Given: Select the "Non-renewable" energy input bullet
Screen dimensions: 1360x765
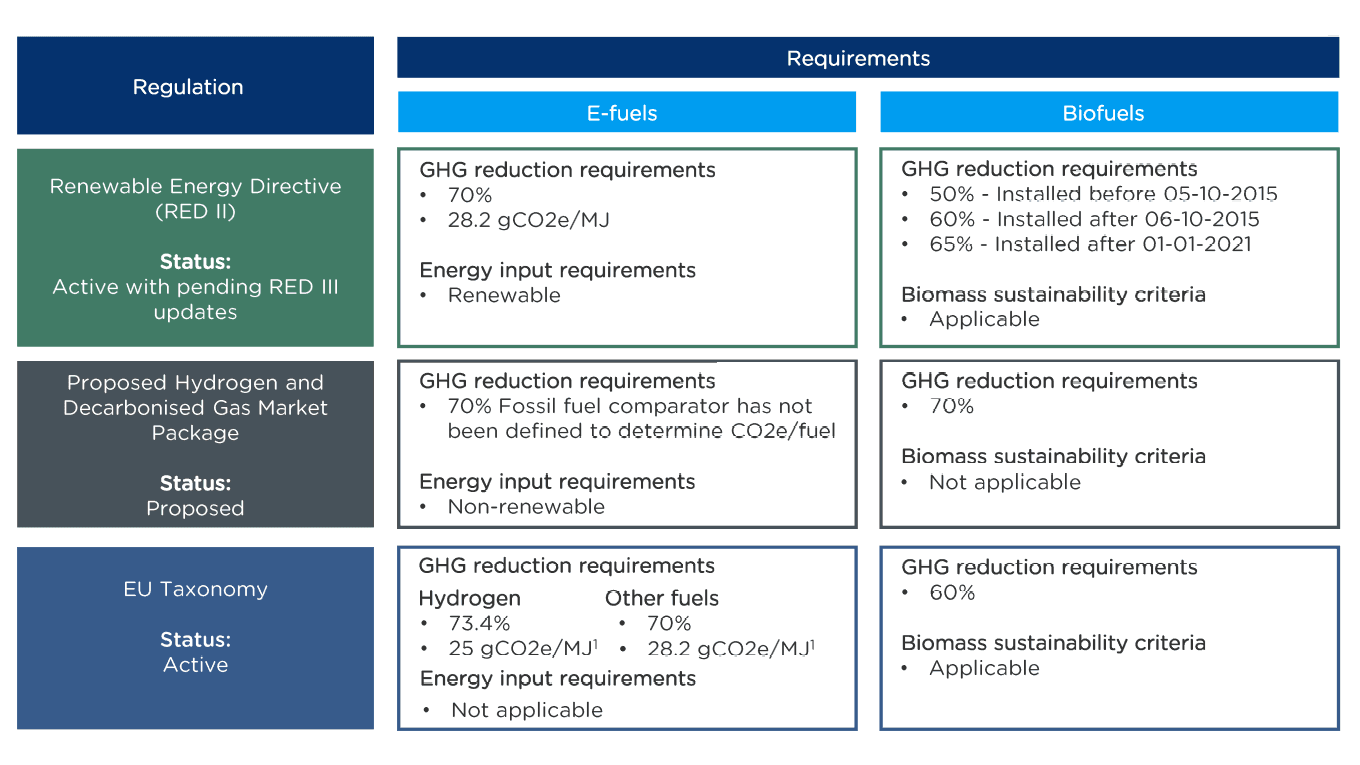Looking at the screenshot, I should [526, 506].
